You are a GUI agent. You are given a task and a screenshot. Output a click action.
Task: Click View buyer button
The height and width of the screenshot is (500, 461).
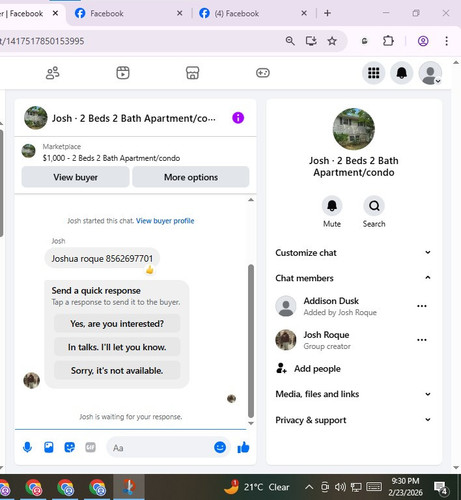(x=75, y=177)
